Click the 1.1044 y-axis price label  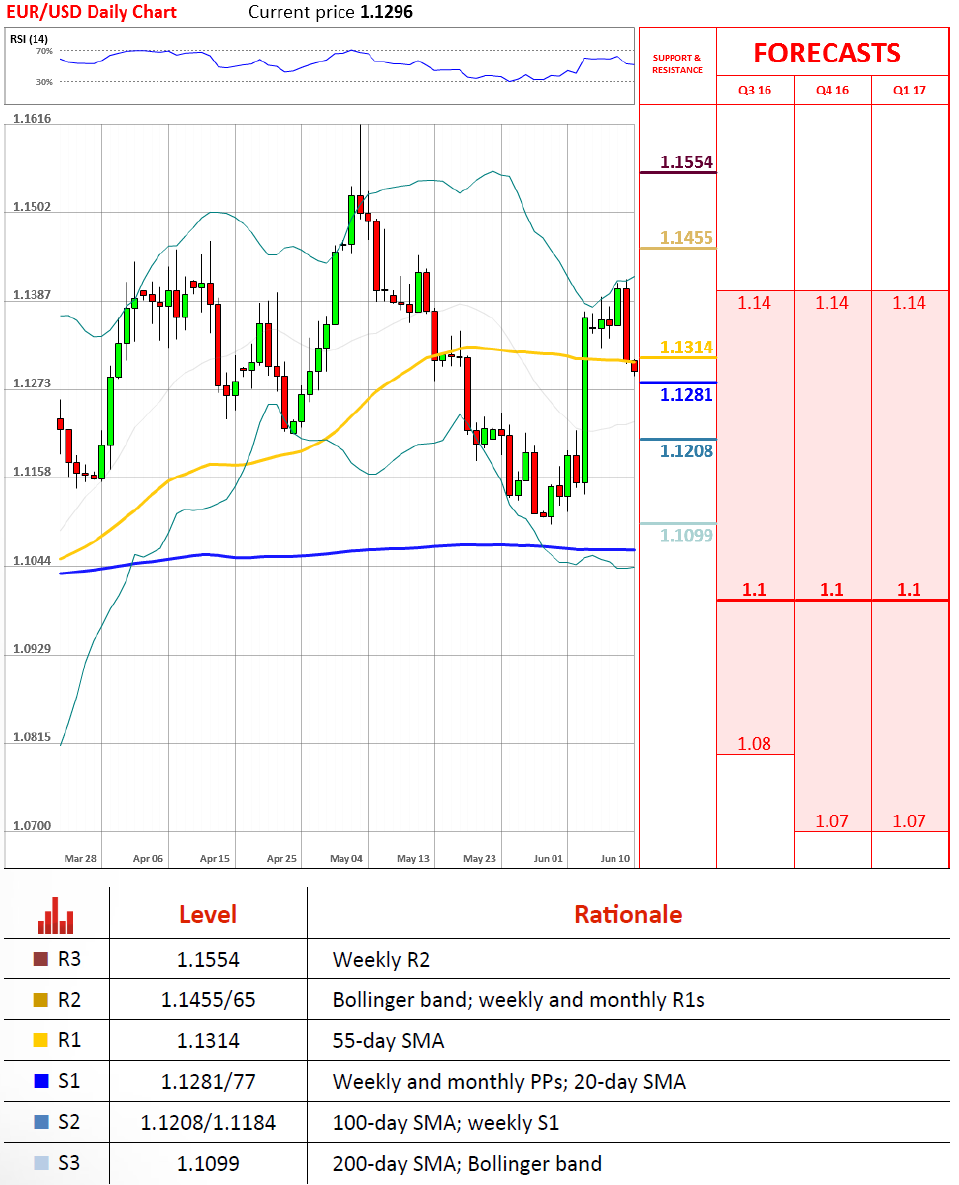point(32,560)
